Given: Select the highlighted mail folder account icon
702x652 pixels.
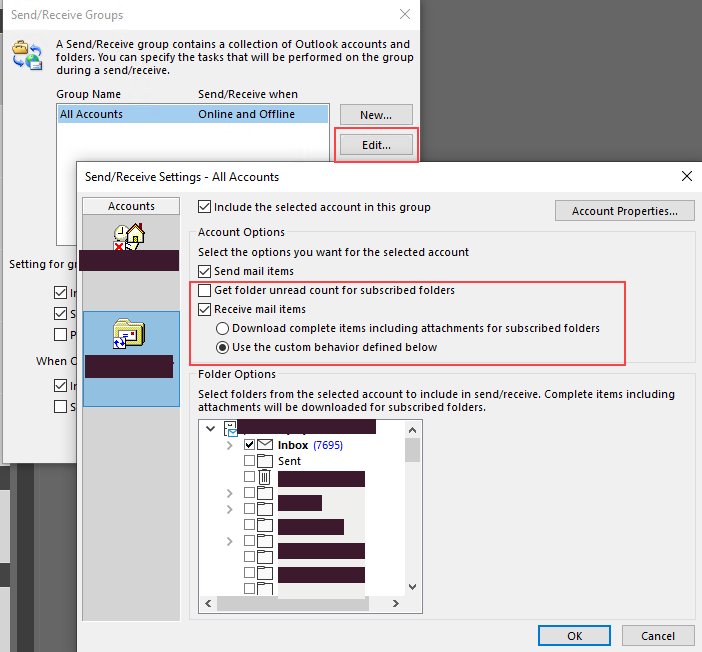Looking at the screenshot, I should [x=129, y=334].
